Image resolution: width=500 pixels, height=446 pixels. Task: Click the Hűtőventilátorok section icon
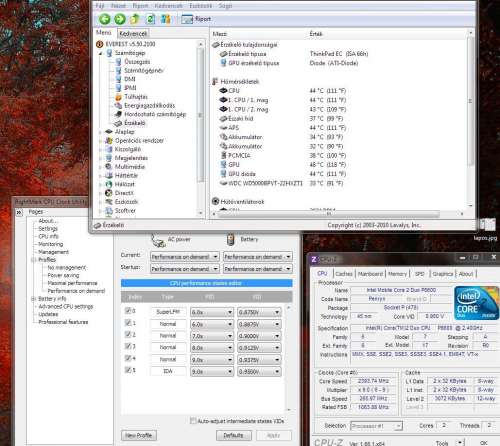[216, 201]
